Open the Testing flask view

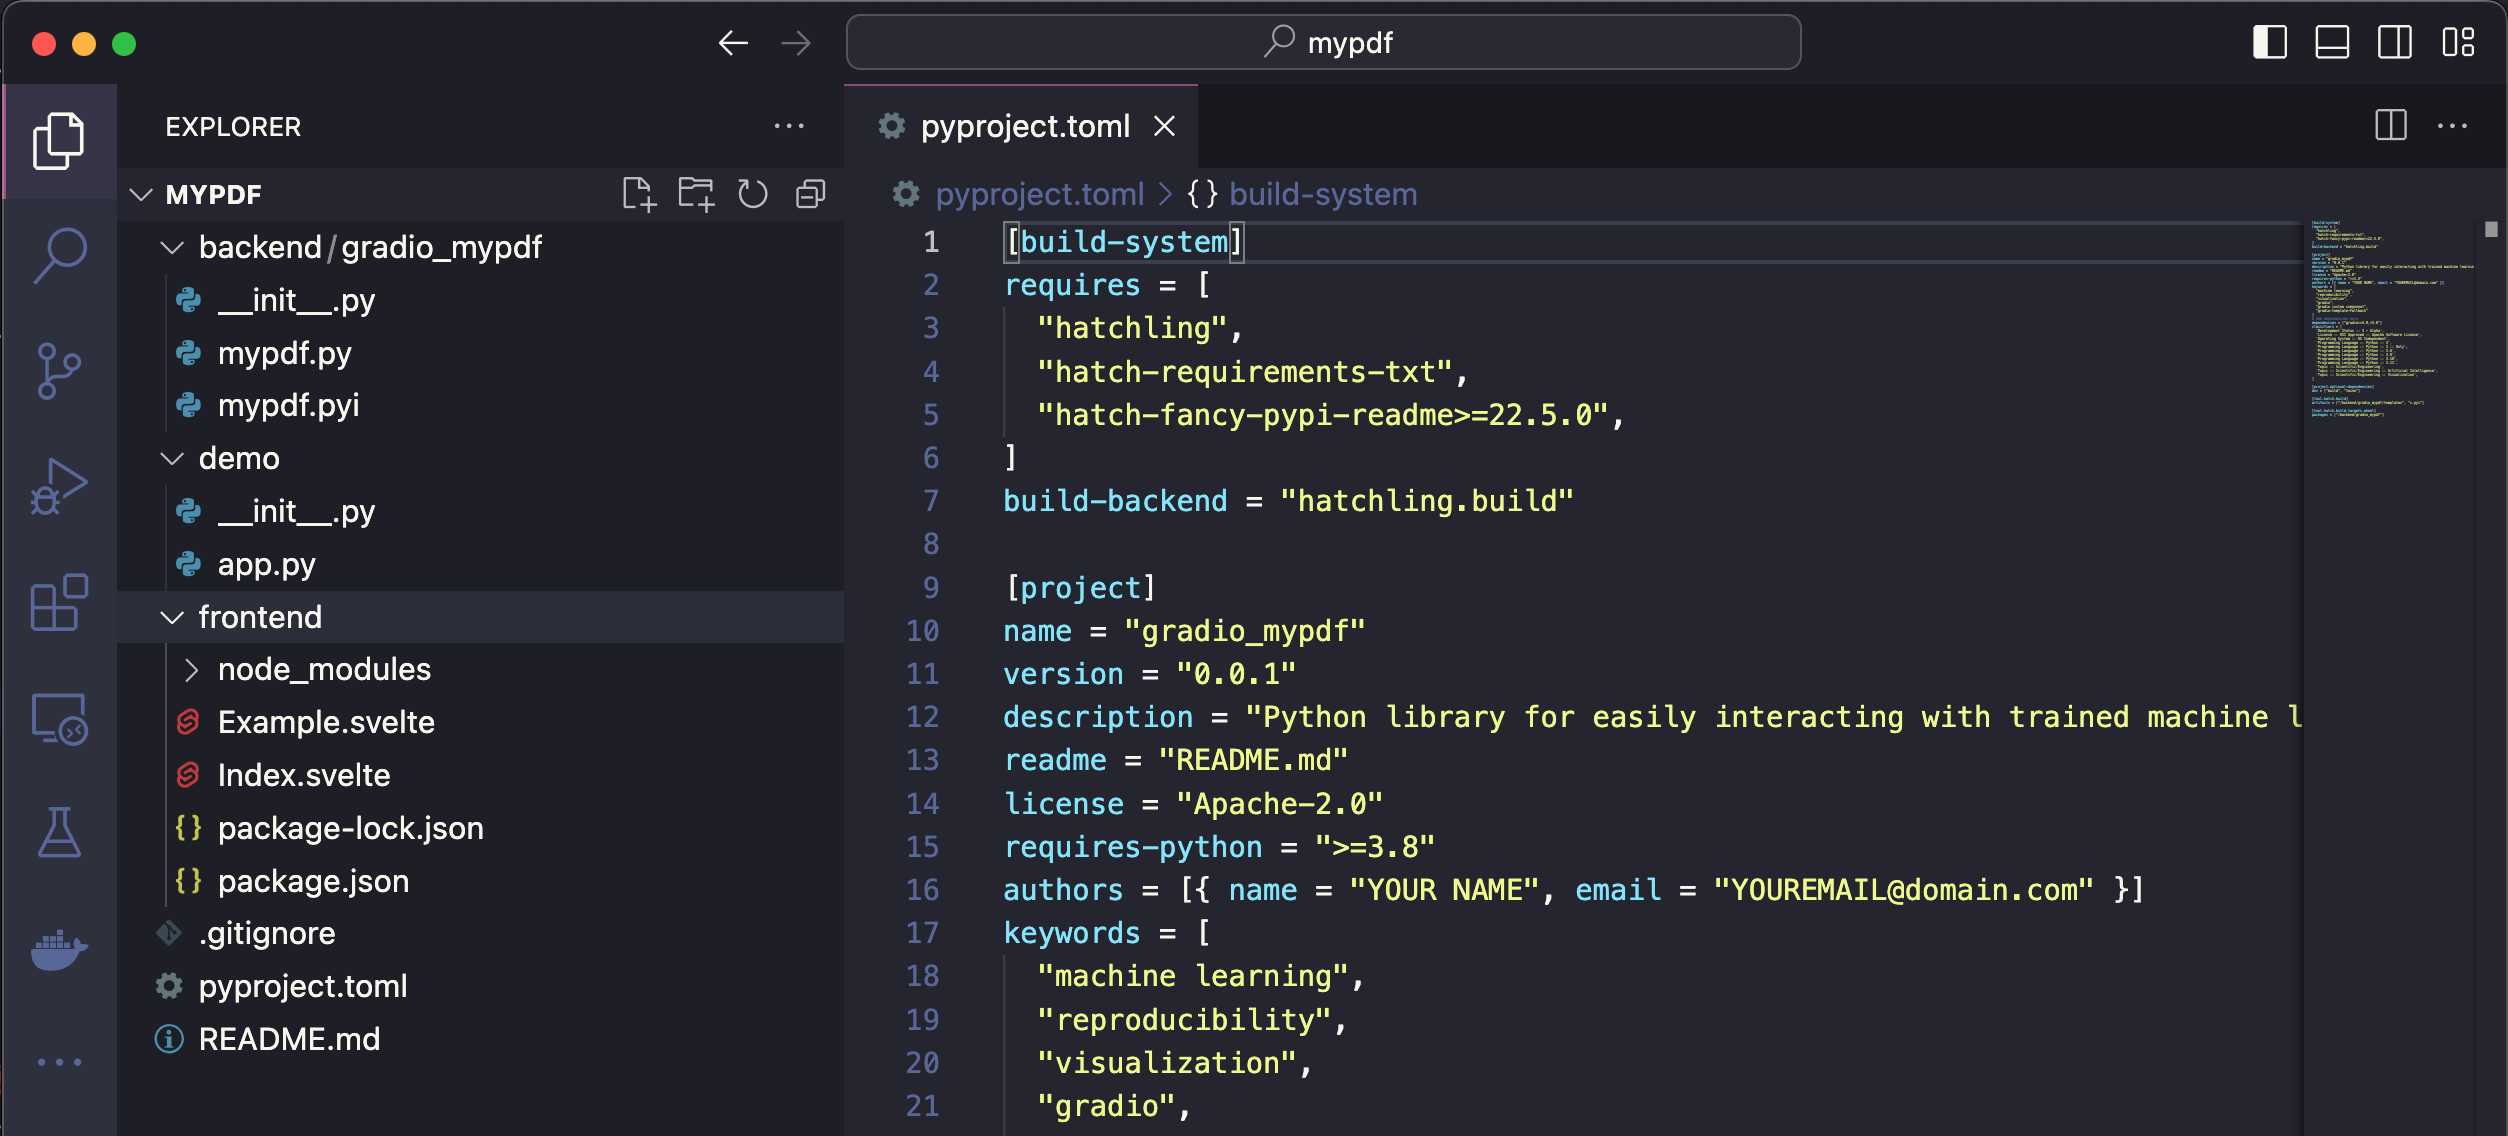click(59, 833)
